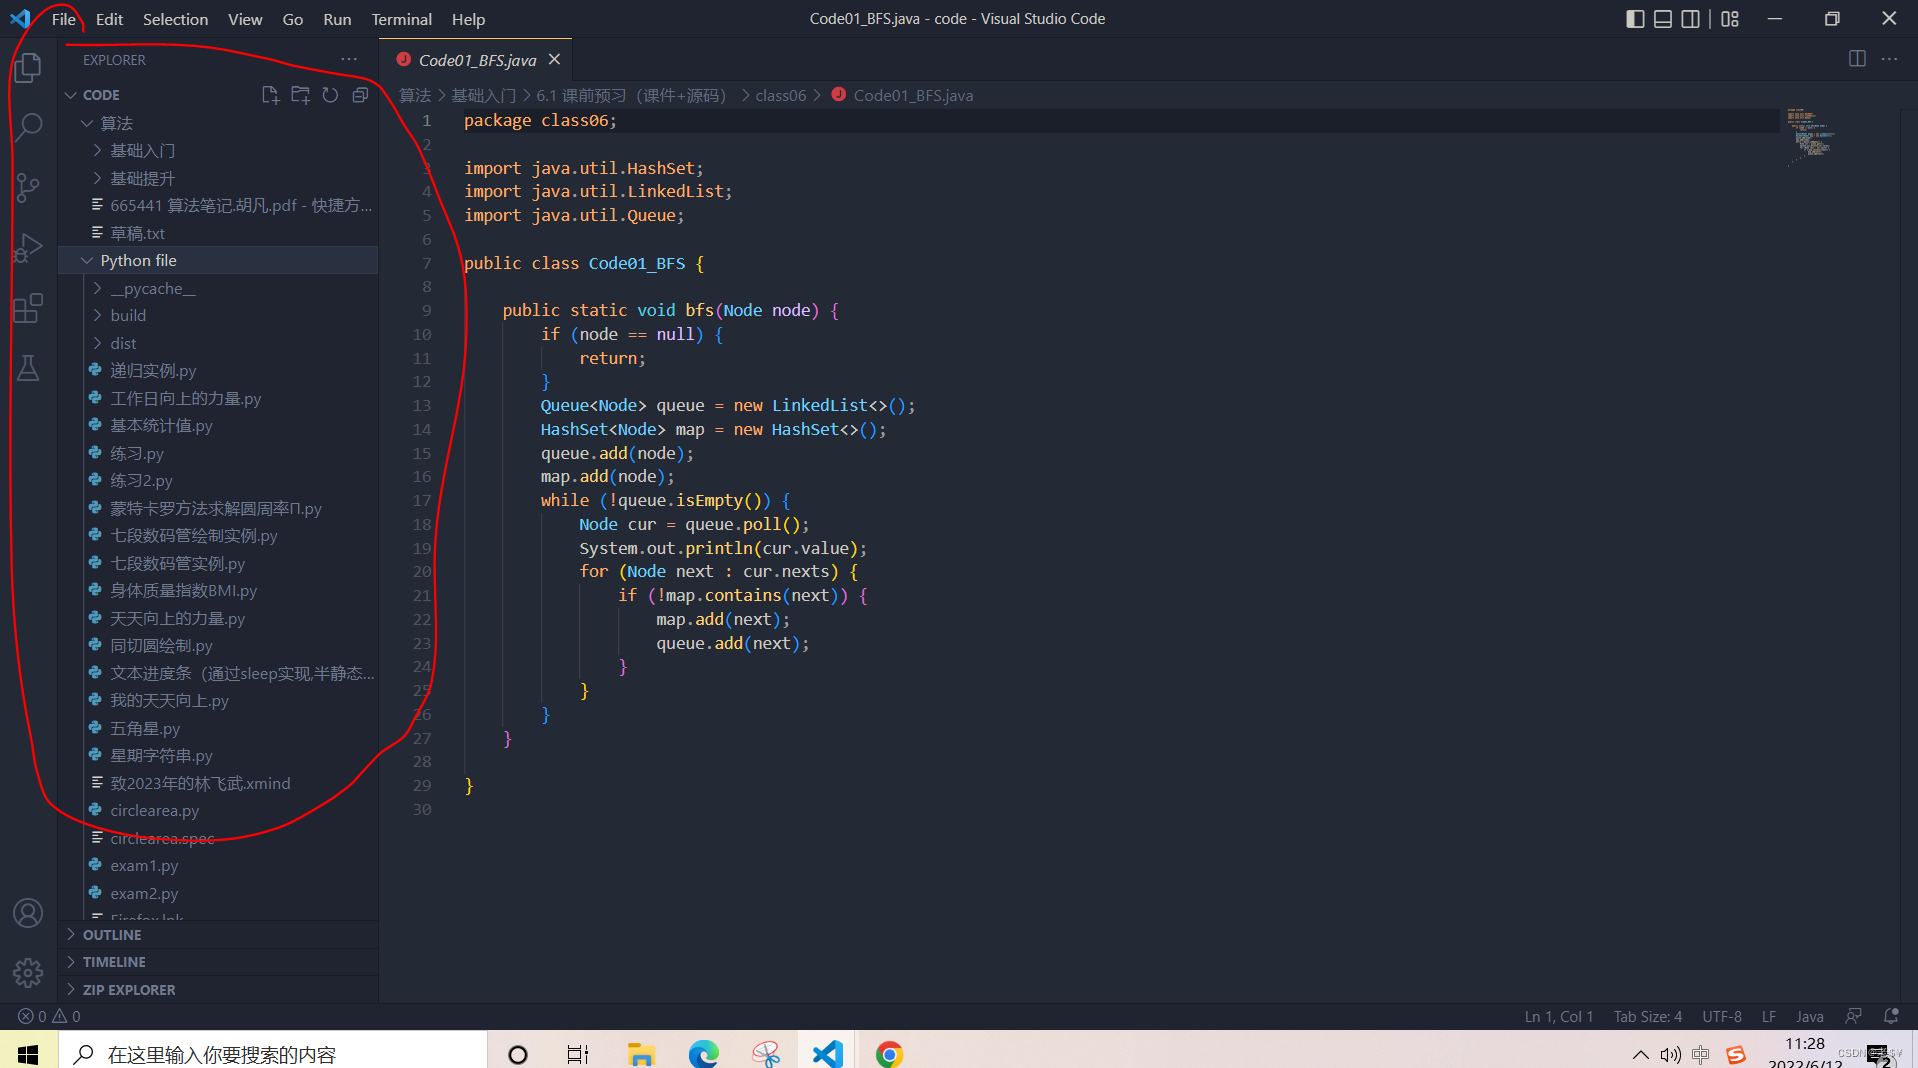Open 练习.py in explorer
The image size is (1918, 1068).
click(218, 453)
